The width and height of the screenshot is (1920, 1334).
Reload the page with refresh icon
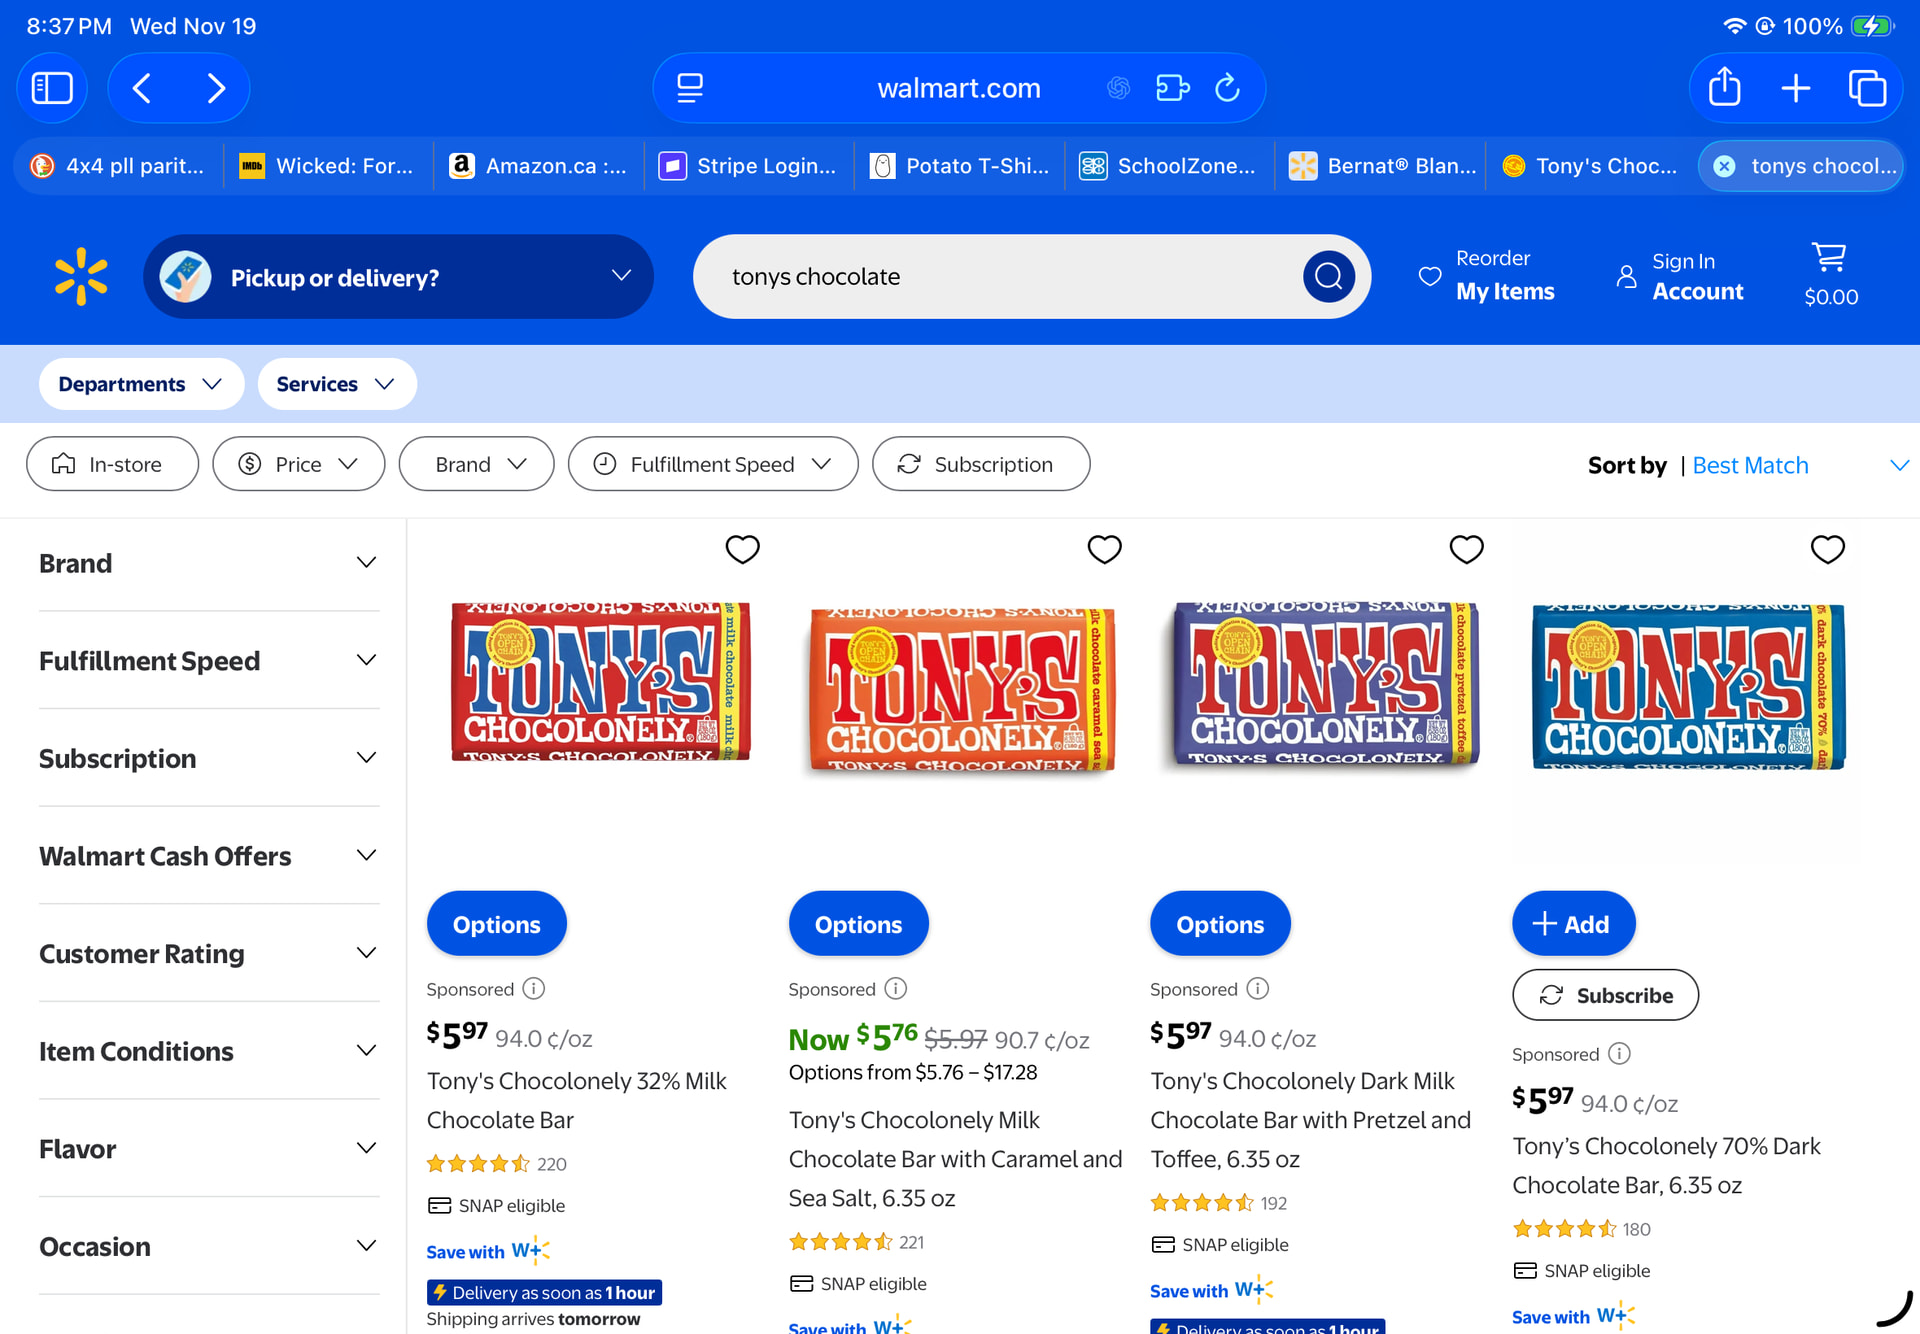[1227, 88]
